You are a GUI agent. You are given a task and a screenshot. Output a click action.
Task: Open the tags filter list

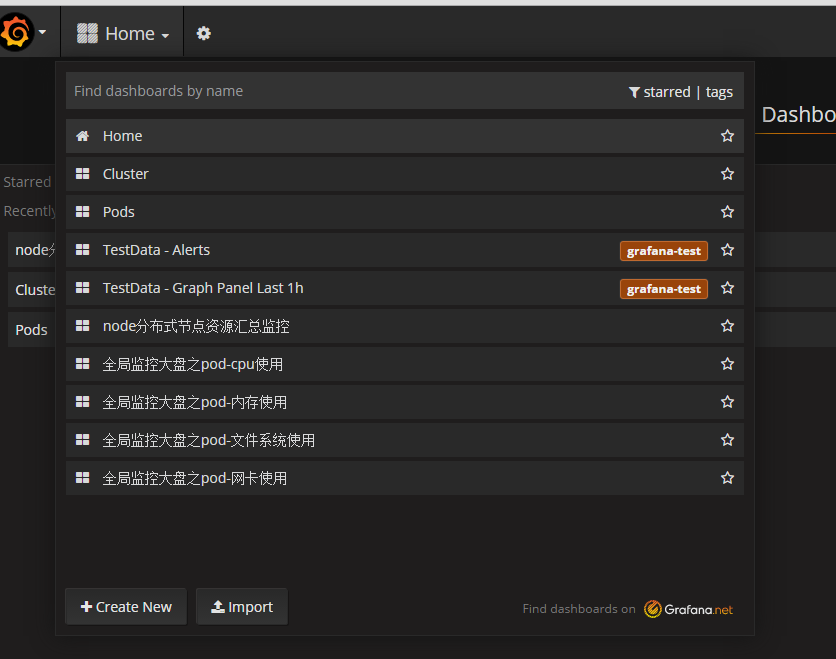[719, 92]
